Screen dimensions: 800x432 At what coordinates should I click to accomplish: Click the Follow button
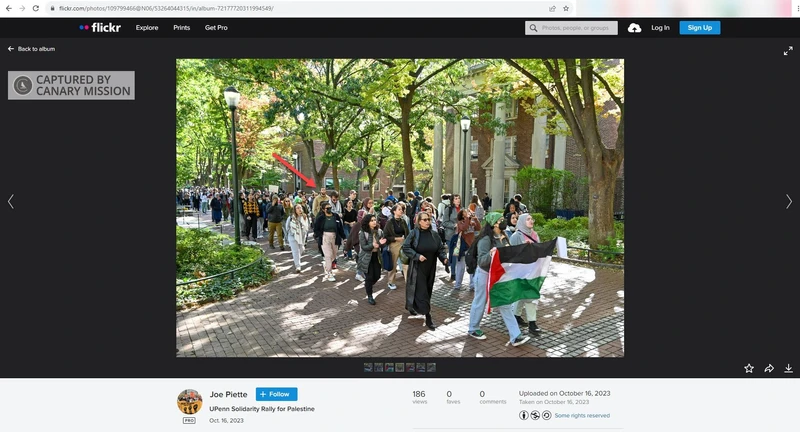pyautogui.click(x=276, y=394)
